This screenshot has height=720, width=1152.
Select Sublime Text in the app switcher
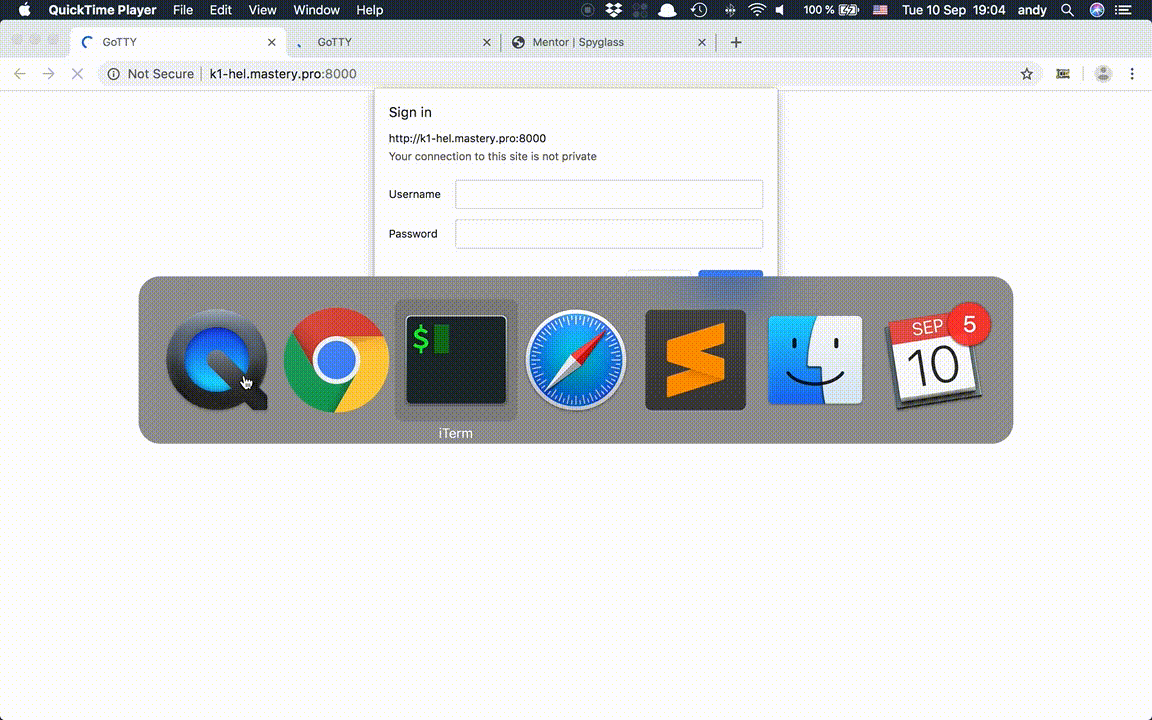(695, 360)
